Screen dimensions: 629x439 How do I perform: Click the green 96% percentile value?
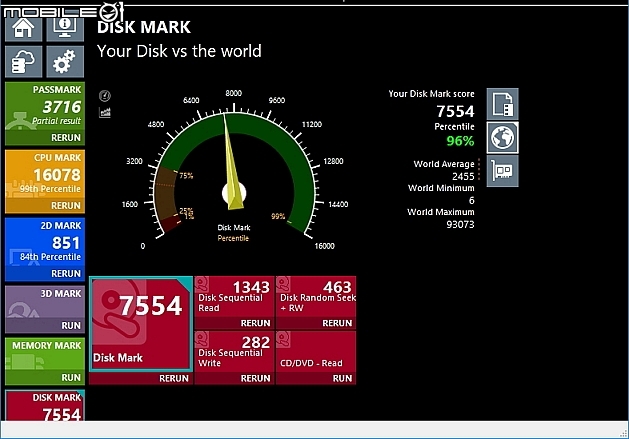pyautogui.click(x=460, y=141)
